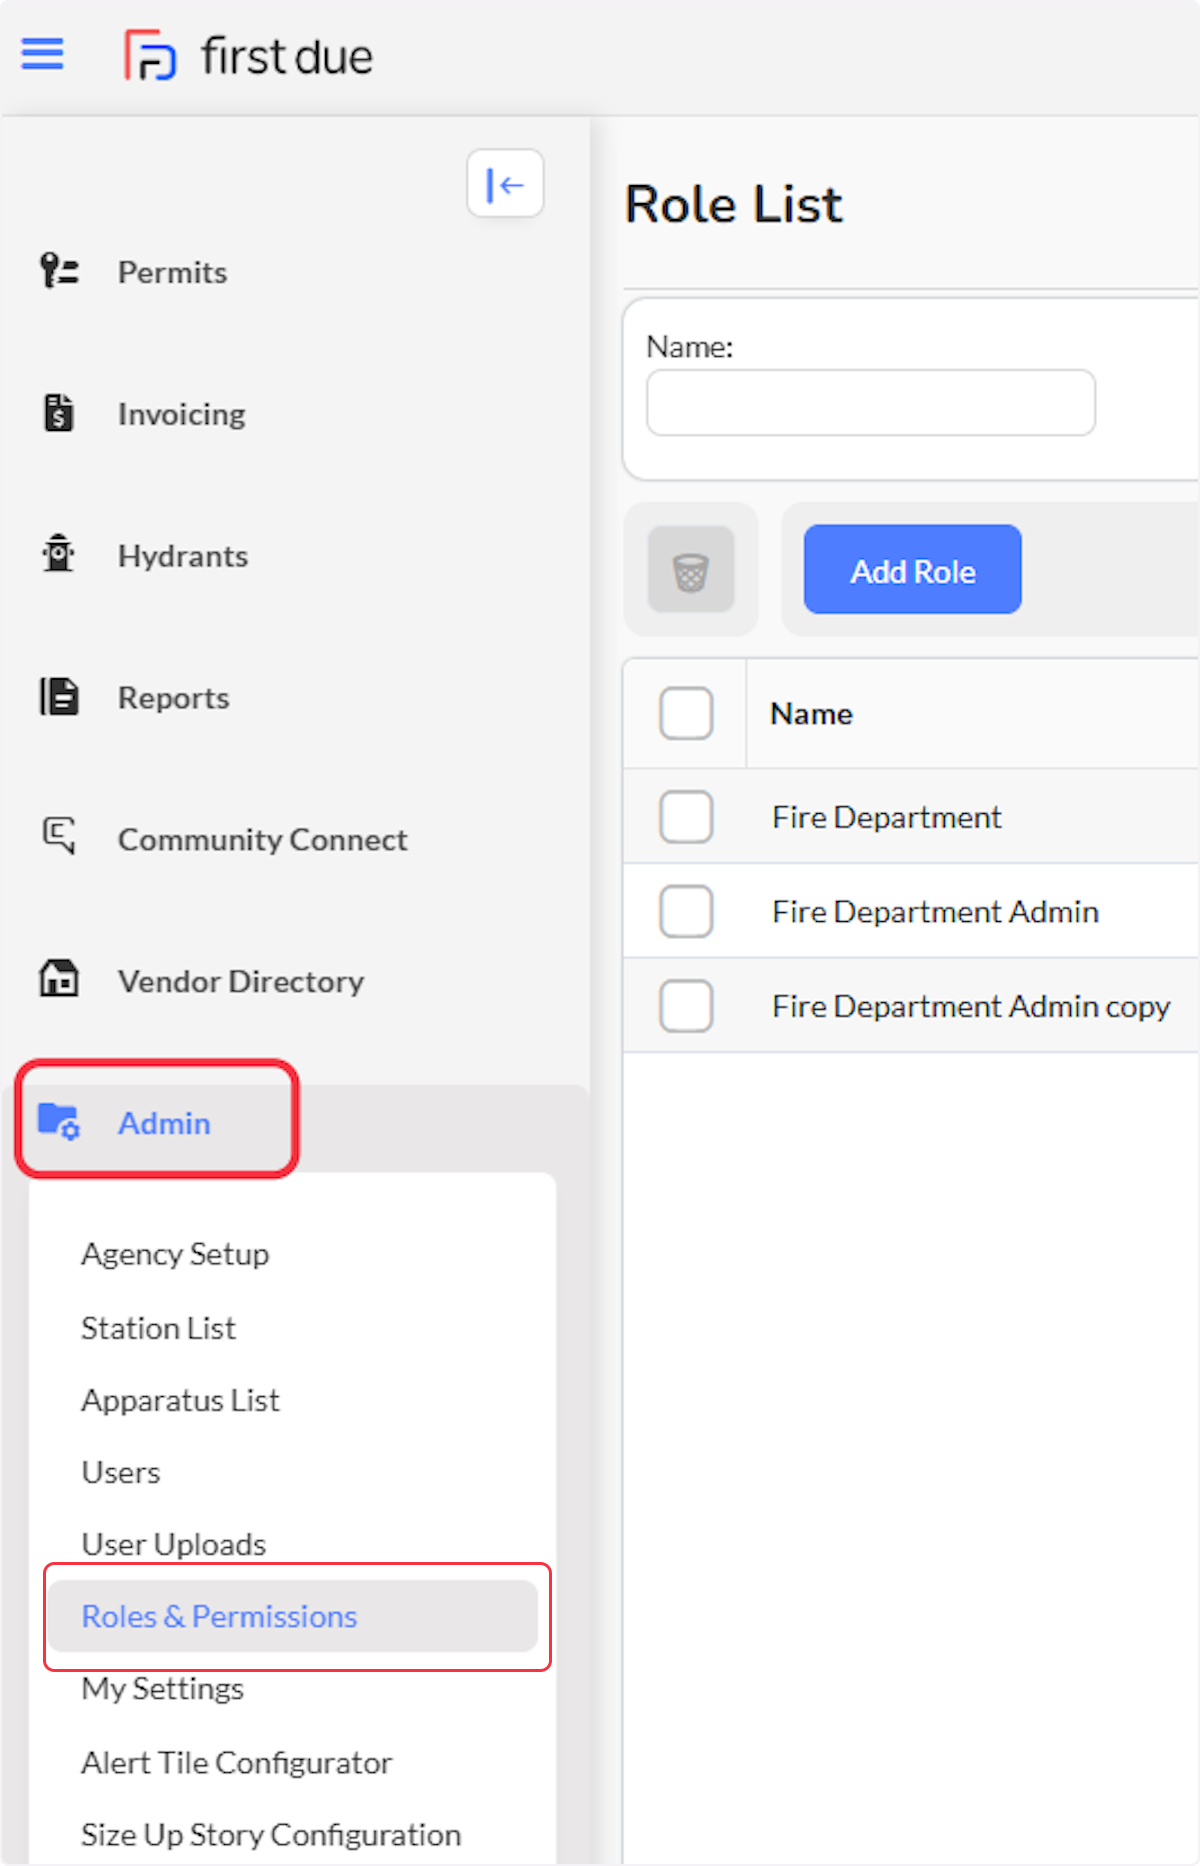Screen dimensions: 1200x1866
Task: Check the Fire Department role checkbox
Action: [686, 817]
